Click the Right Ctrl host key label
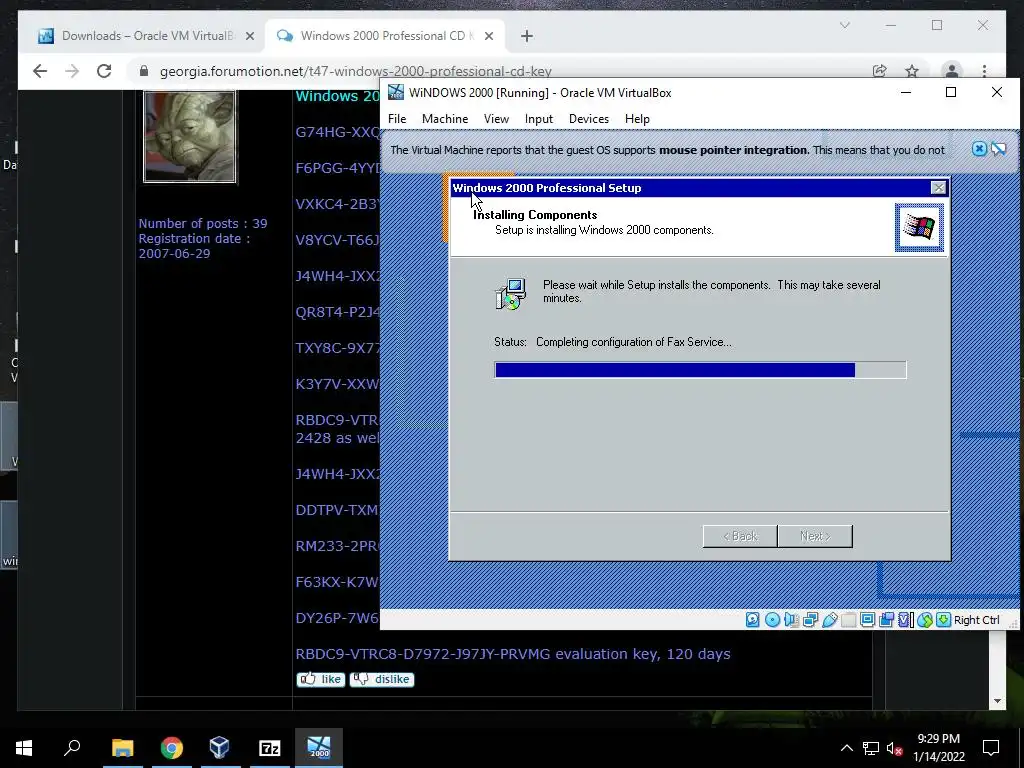The width and height of the screenshot is (1024, 768). 976,620
